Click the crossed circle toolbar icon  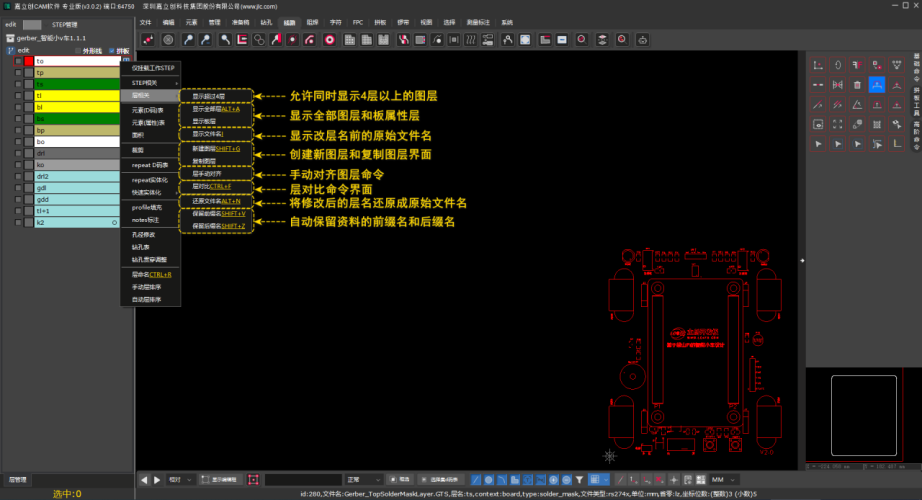click(x=168, y=40)
